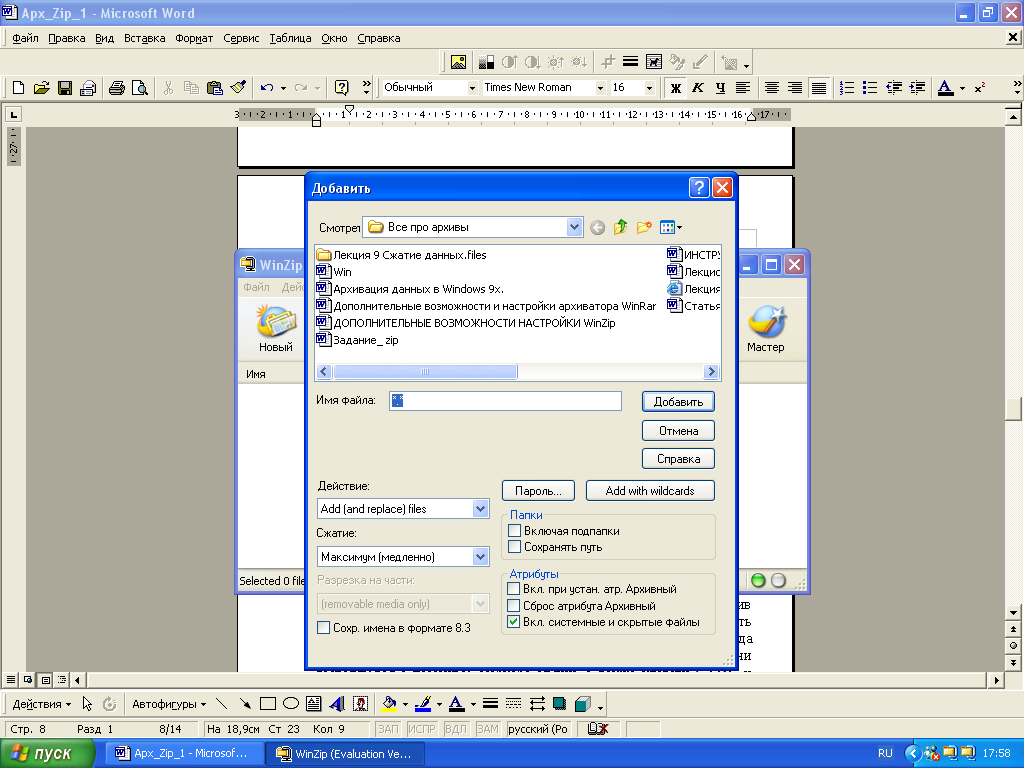Screen dimensions: 1024x768
Task: Open the Правка menu
Action: [x=67, y=38]
